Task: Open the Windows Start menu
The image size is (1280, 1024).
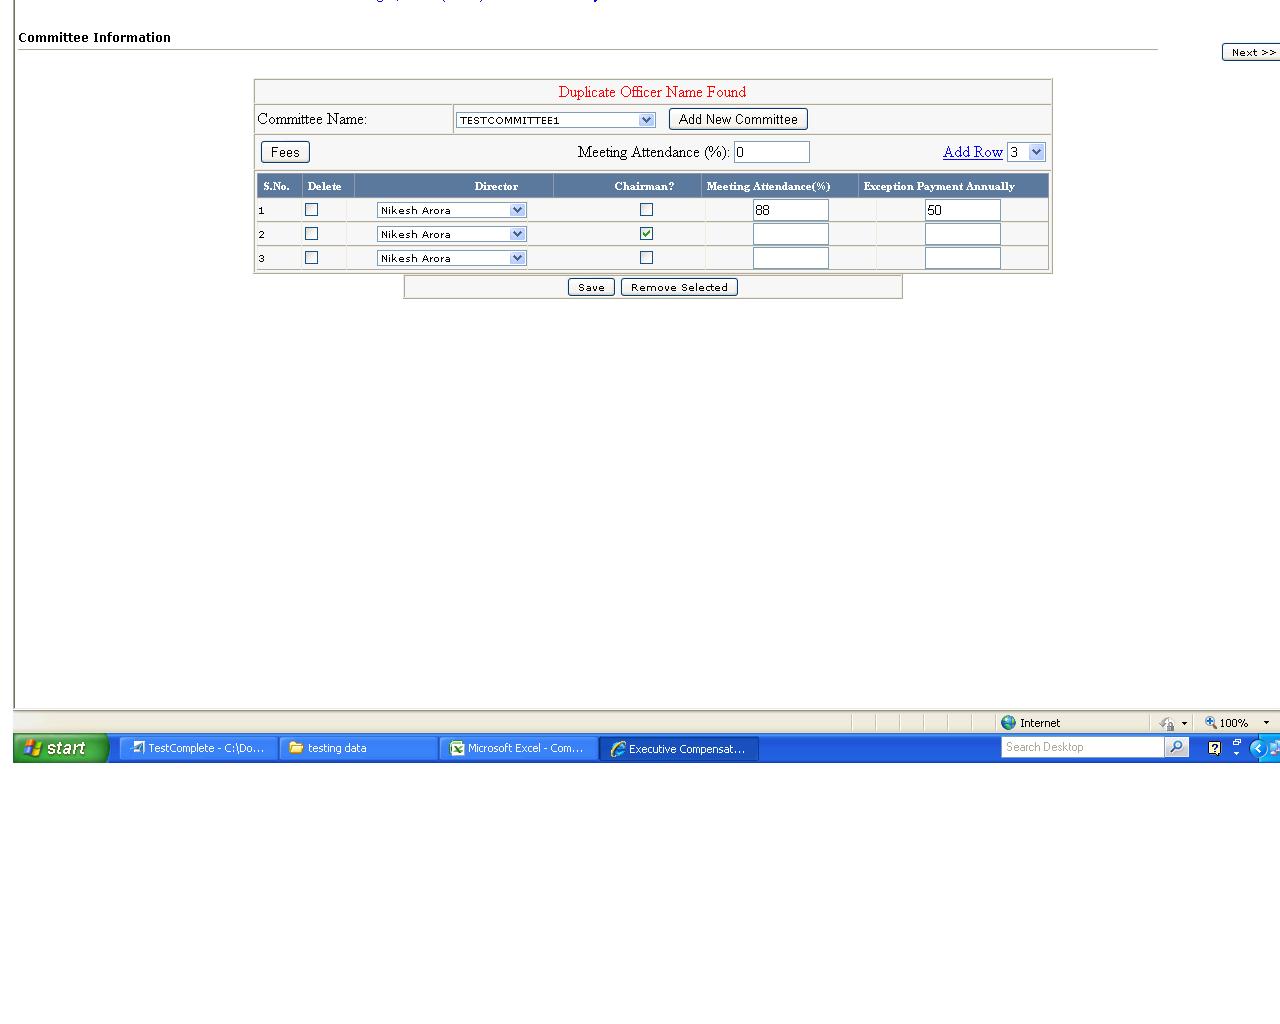Action: 60,748
